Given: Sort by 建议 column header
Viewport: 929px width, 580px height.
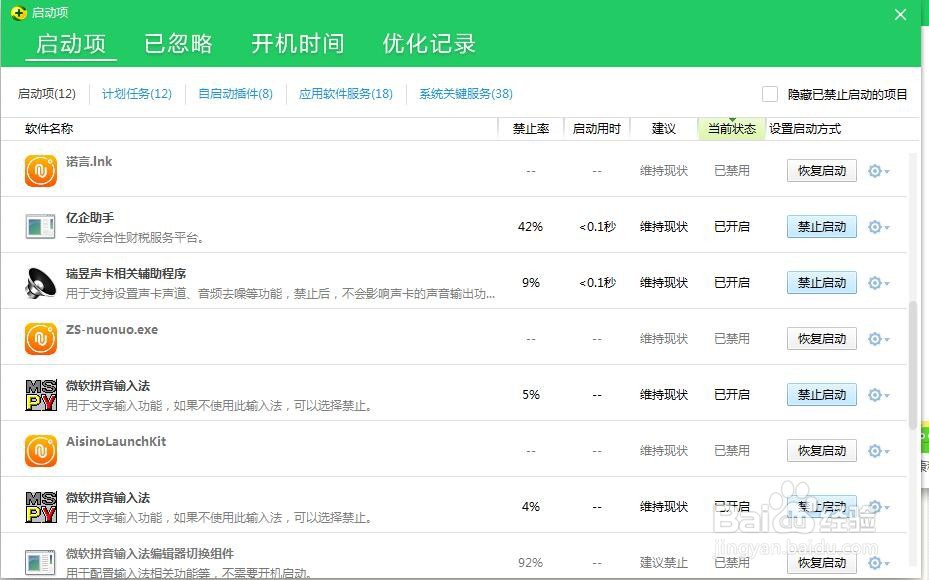Looking at the screenshot, I should click(x=664, y=129).
